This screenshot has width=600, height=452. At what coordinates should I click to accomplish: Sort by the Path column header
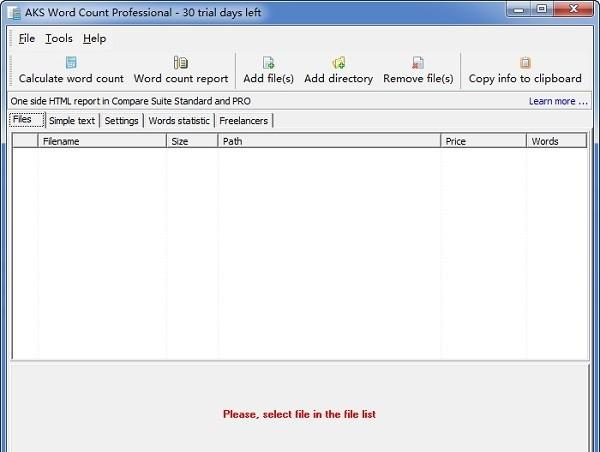(329, 141)
